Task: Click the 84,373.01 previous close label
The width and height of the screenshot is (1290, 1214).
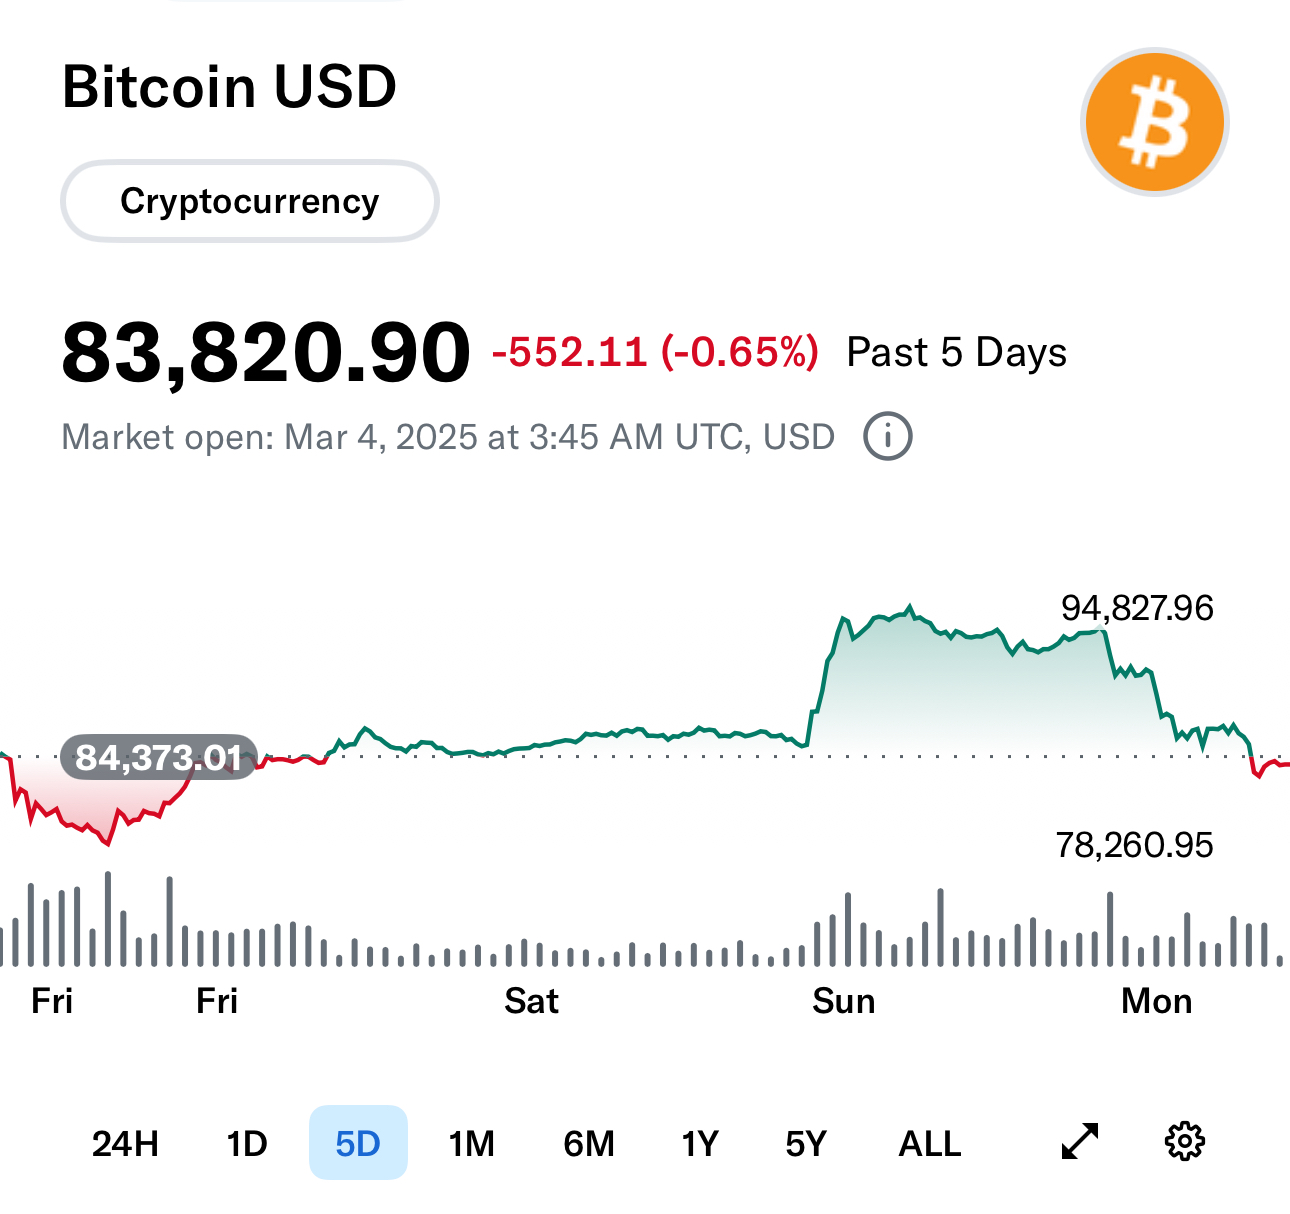Action: click(x=159, y=757)
